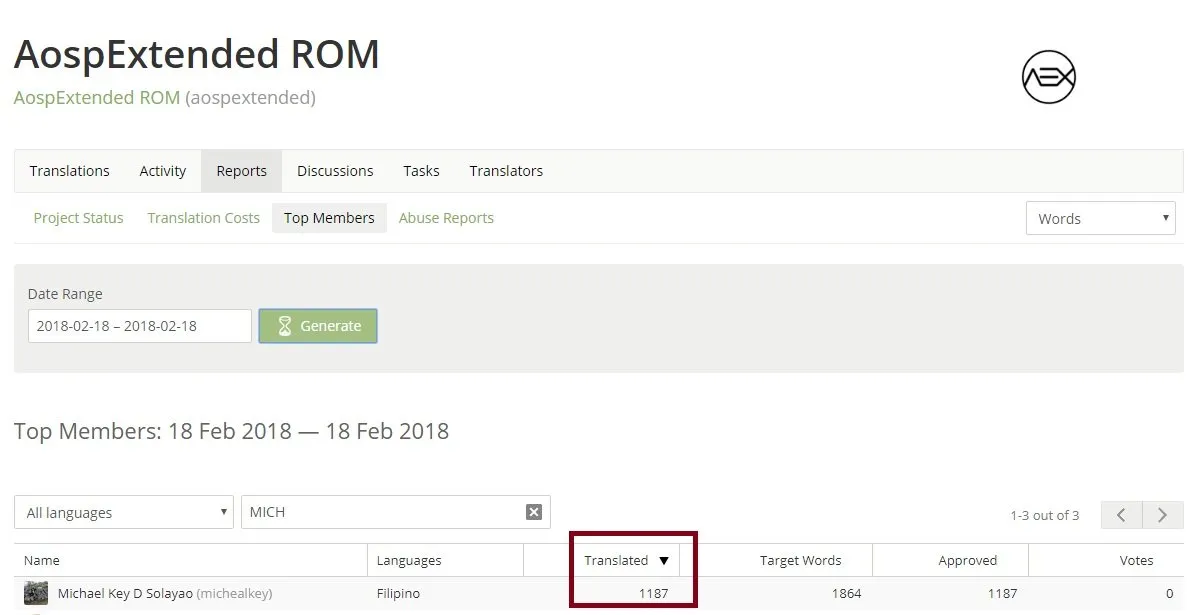Clear the MICH search field

click(534, 512)
